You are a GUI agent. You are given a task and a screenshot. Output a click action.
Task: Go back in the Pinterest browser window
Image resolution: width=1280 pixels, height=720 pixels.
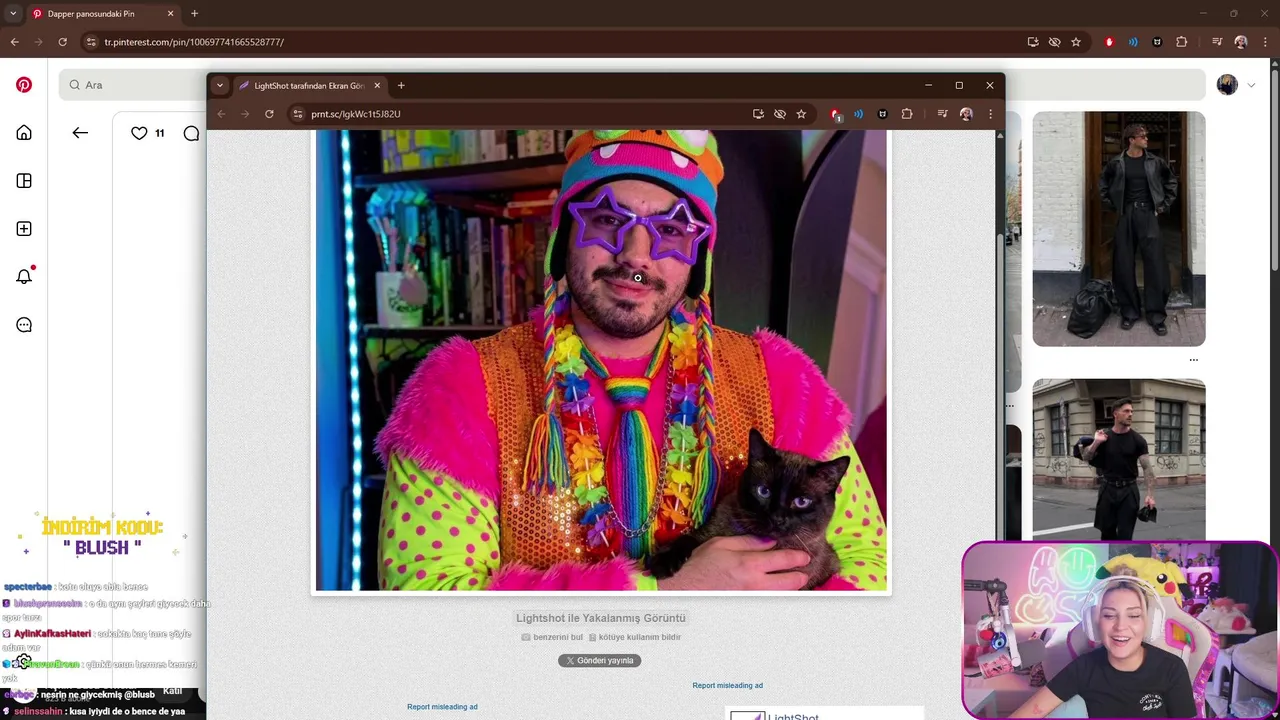tap(14, 42)
